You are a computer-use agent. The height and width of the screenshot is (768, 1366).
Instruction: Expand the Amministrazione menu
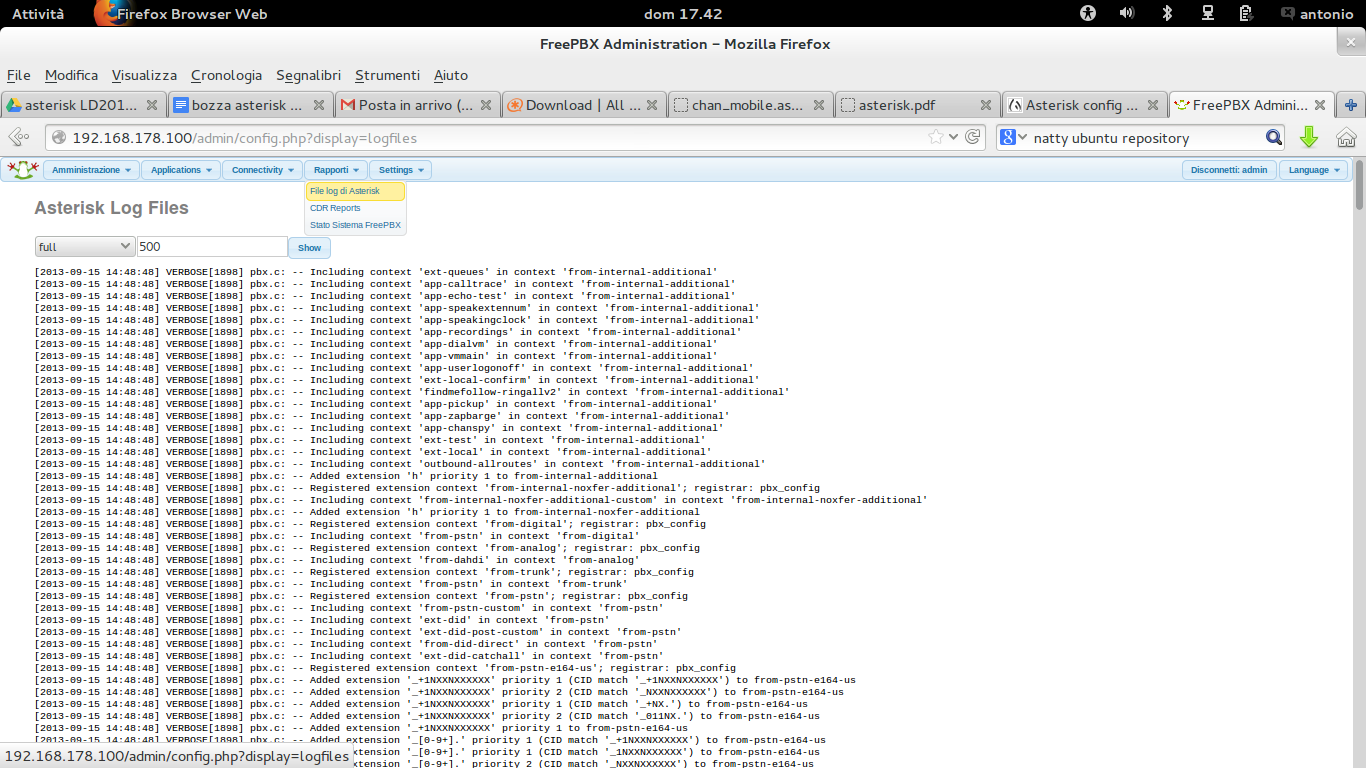(91, 170)
